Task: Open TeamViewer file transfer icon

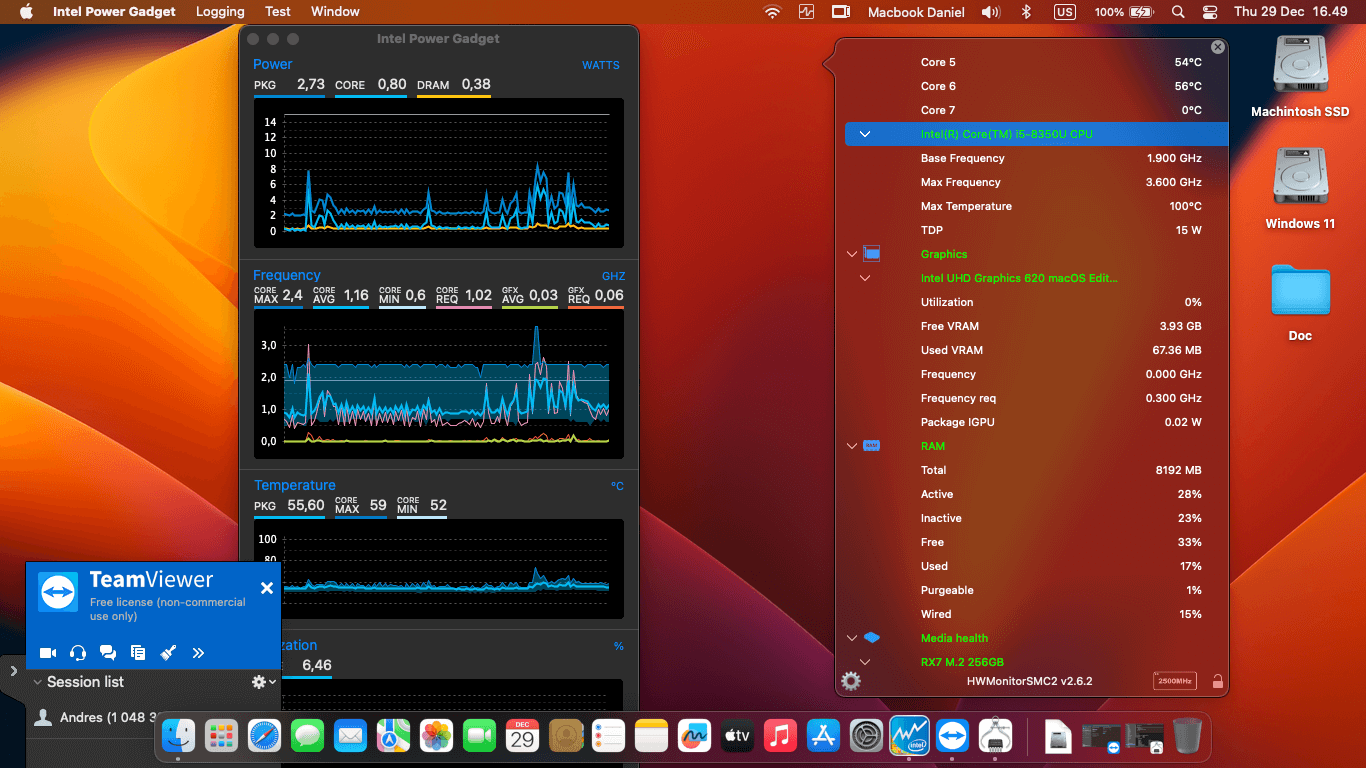Action: (x=138, y=652)
